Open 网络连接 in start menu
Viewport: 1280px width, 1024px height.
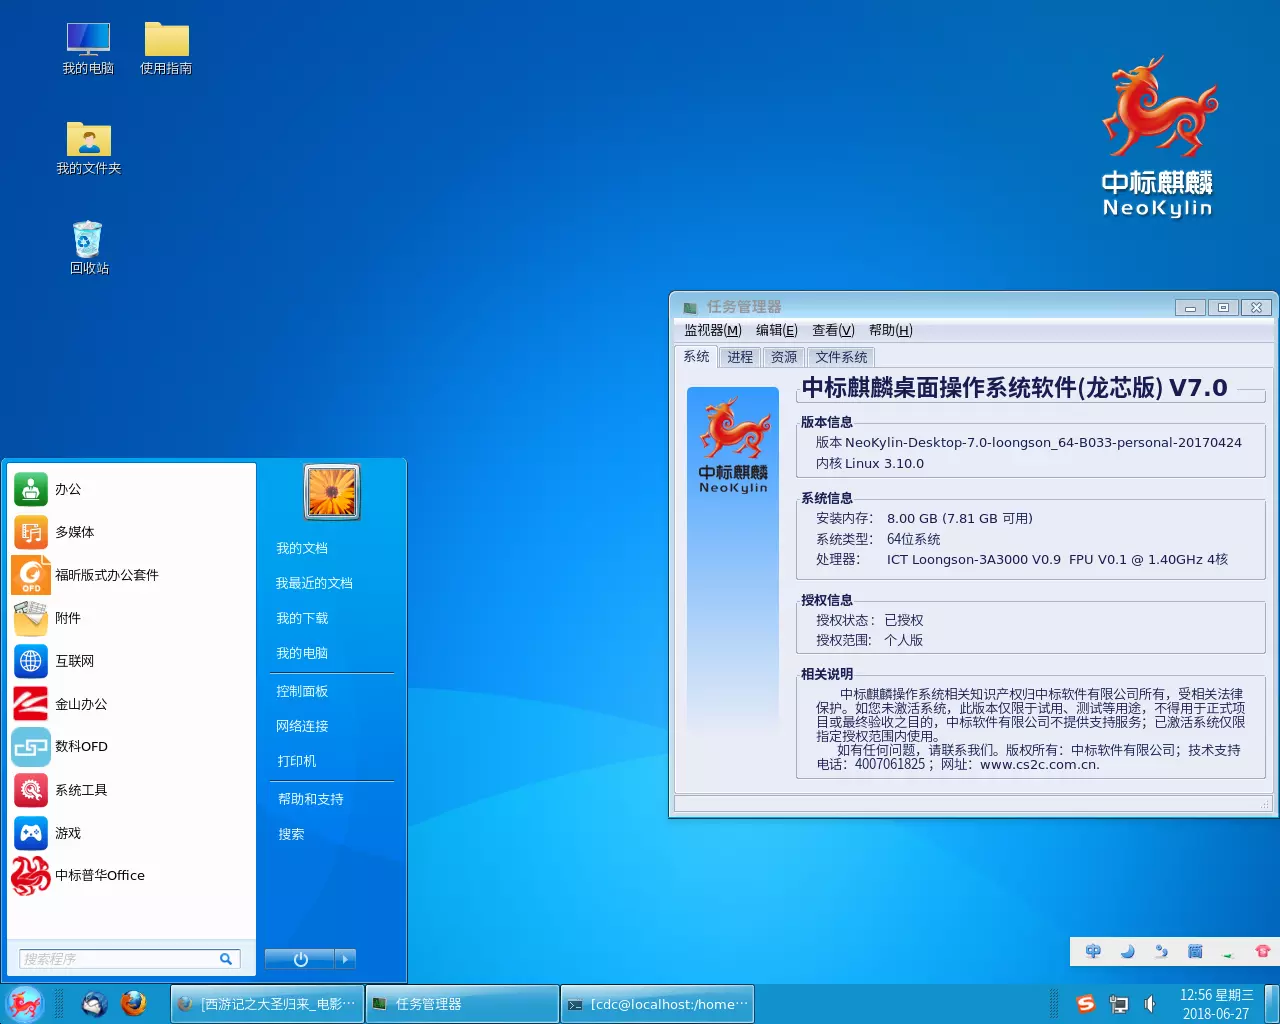click(302, 726)
